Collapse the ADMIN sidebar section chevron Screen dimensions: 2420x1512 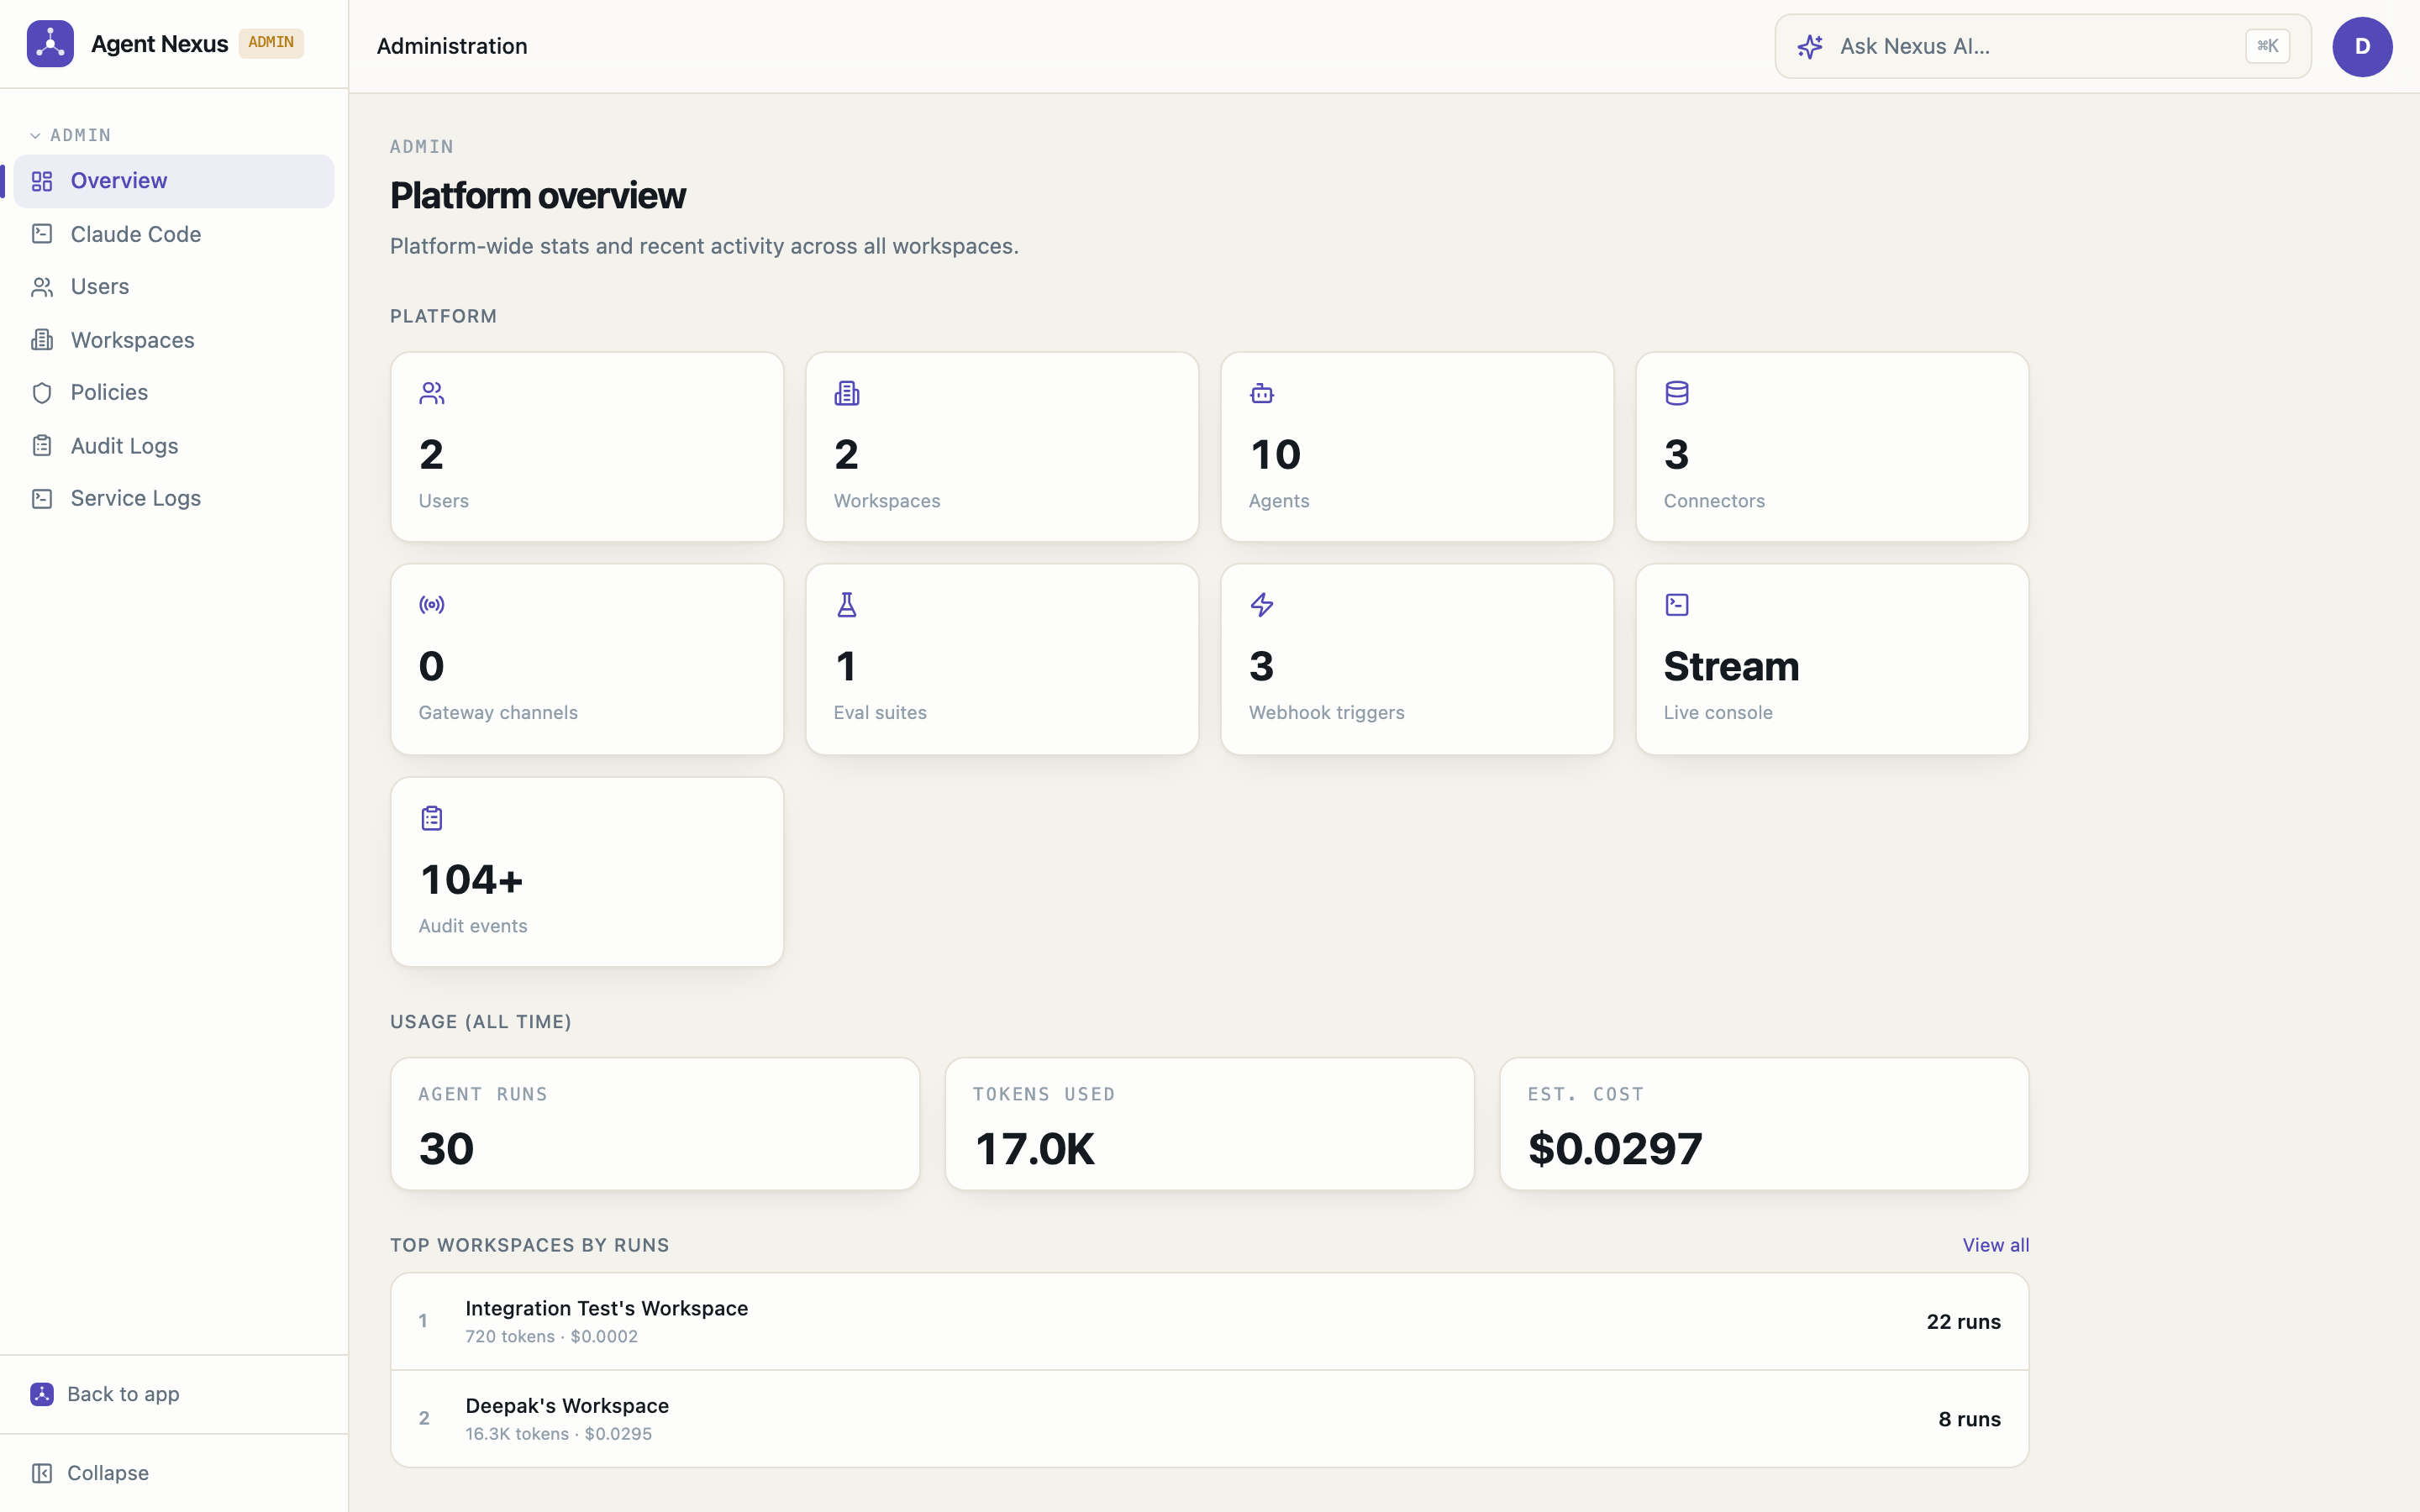(35, 135)
